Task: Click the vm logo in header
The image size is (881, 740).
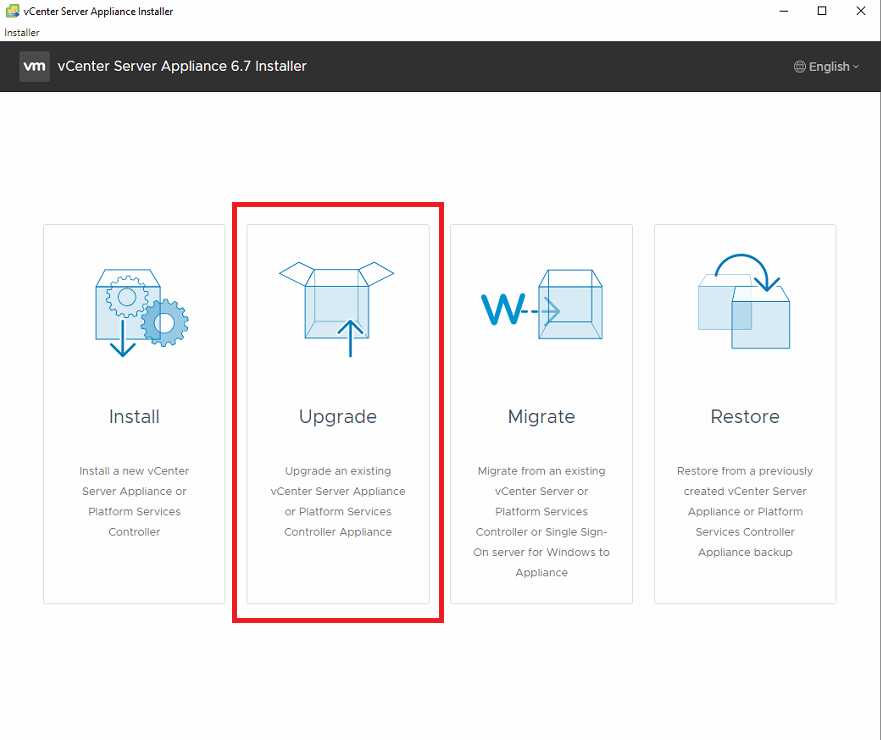Action: point(34,66)
